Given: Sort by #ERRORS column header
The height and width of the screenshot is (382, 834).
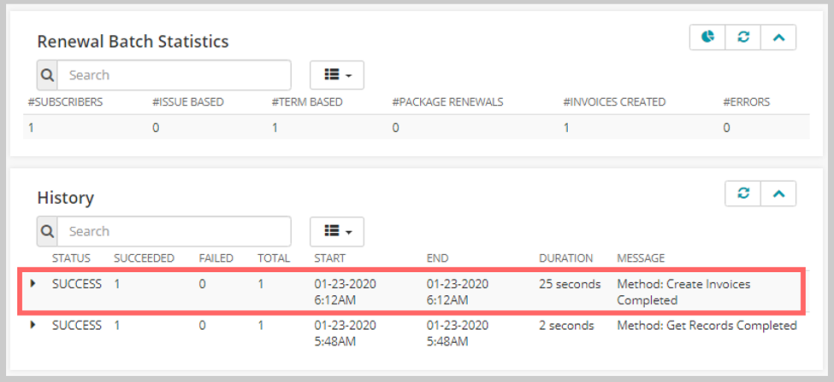Looking at the screenshot, I should [x=746, y=102].
